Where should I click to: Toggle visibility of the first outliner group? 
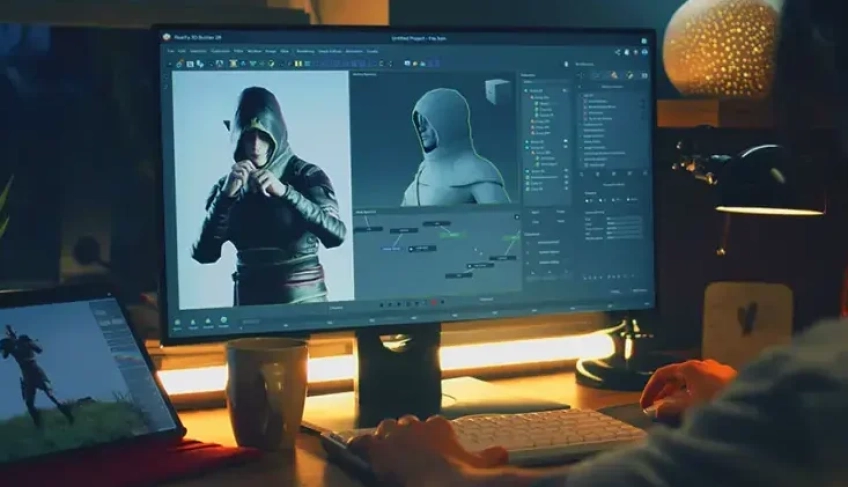pos(566,91)
